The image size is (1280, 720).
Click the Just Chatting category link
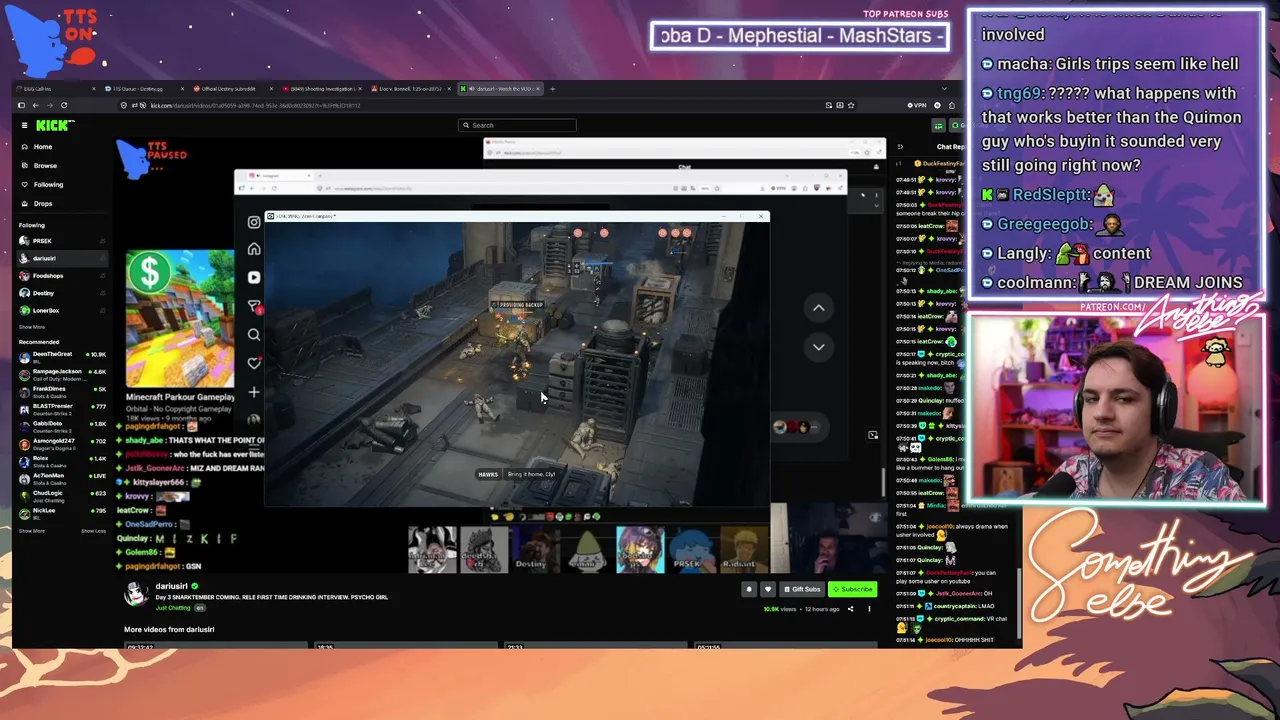(173, 608)
